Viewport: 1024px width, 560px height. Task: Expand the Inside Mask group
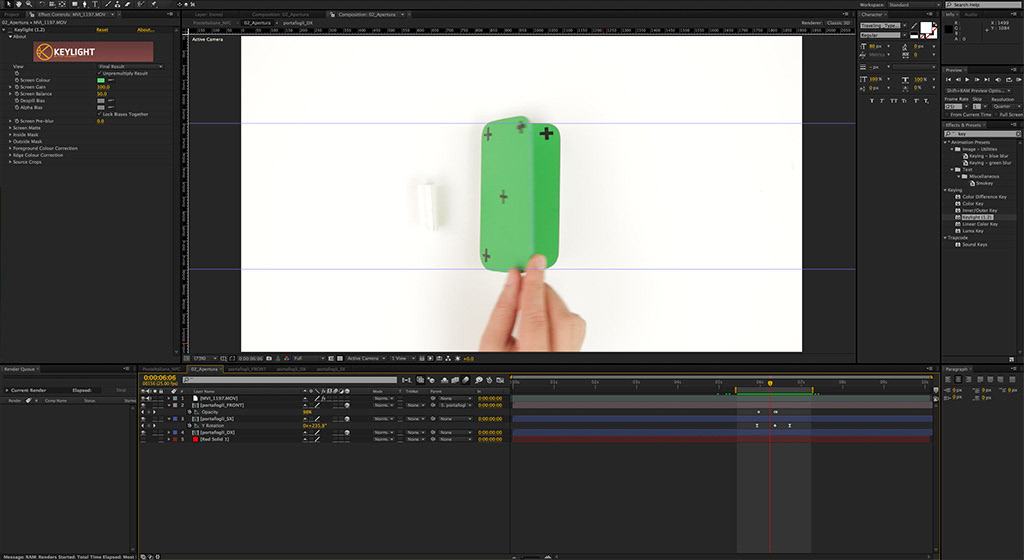pyautogui.click(x=10, y=134)
